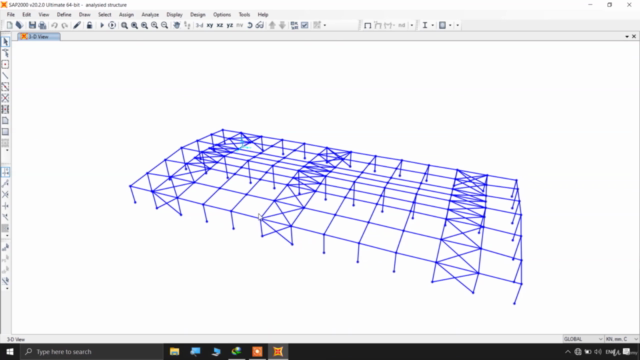This screenshot has width=640, height=360.
Task: Open the view window list dropdown arrow
Action: (627, 37)
